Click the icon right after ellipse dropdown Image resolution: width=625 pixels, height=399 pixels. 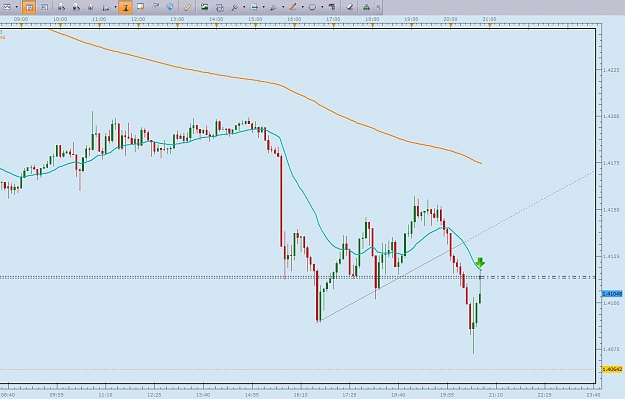pyautogui.click(x=332, y=7)
